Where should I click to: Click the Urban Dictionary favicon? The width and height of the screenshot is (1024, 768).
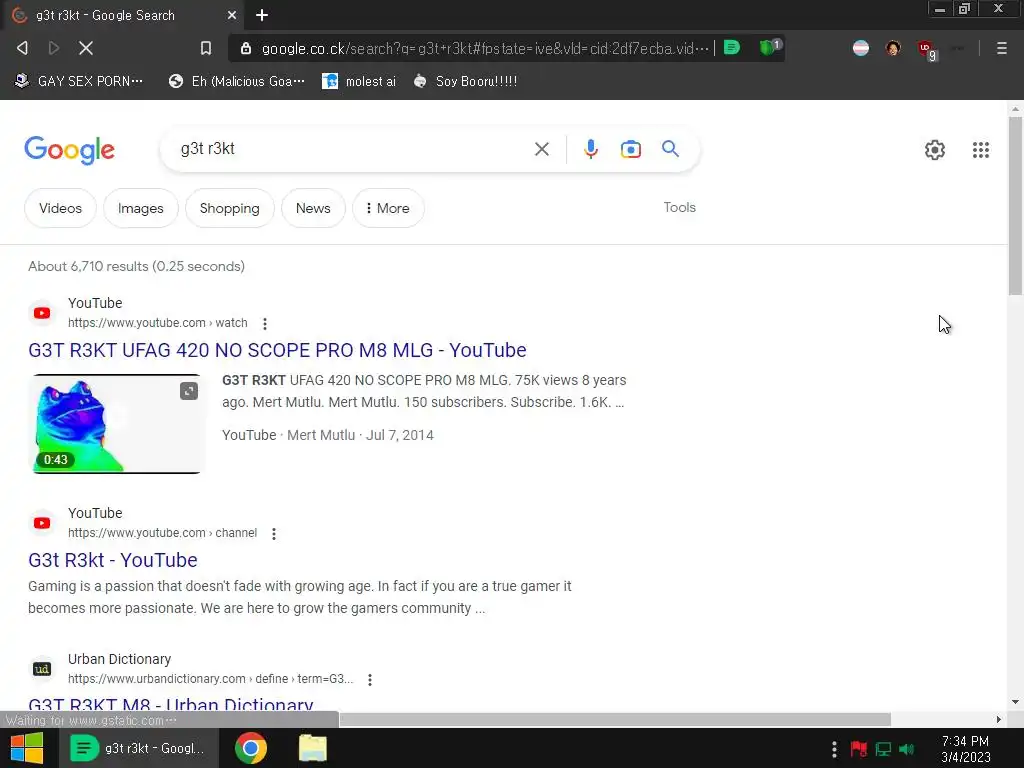coord(42,669)
